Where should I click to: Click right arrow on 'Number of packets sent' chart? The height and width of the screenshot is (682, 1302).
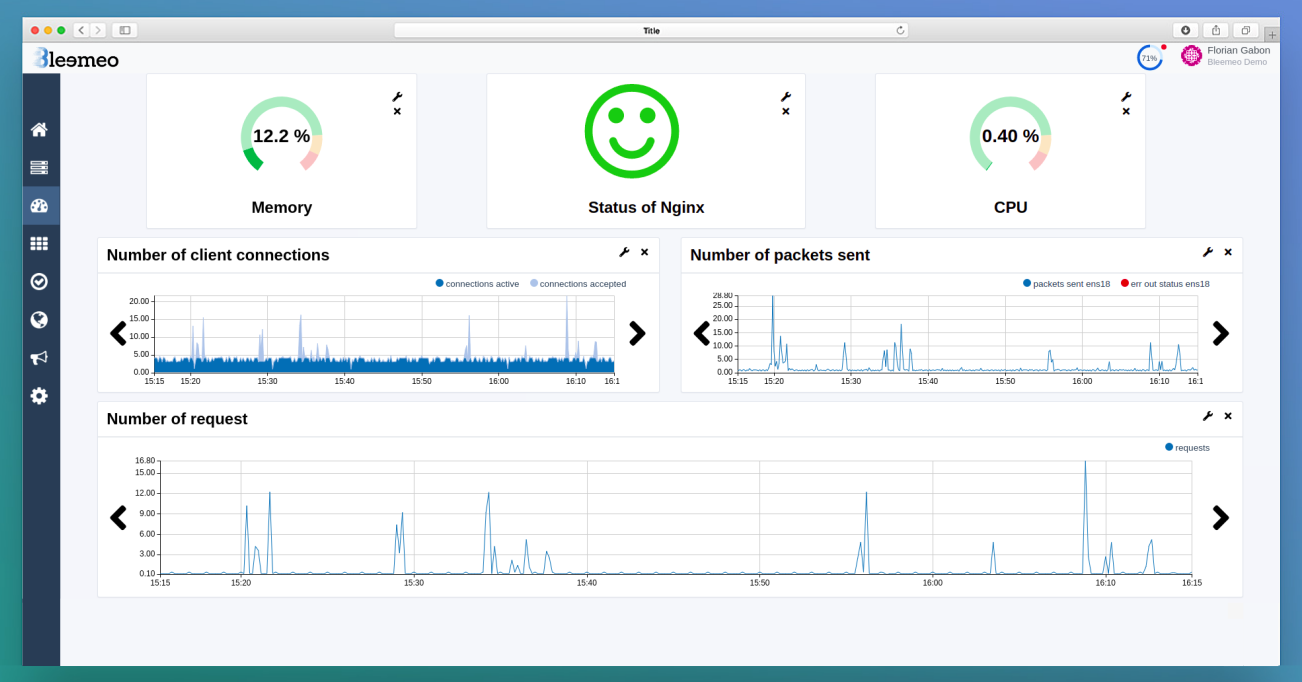coord(1220,332)
